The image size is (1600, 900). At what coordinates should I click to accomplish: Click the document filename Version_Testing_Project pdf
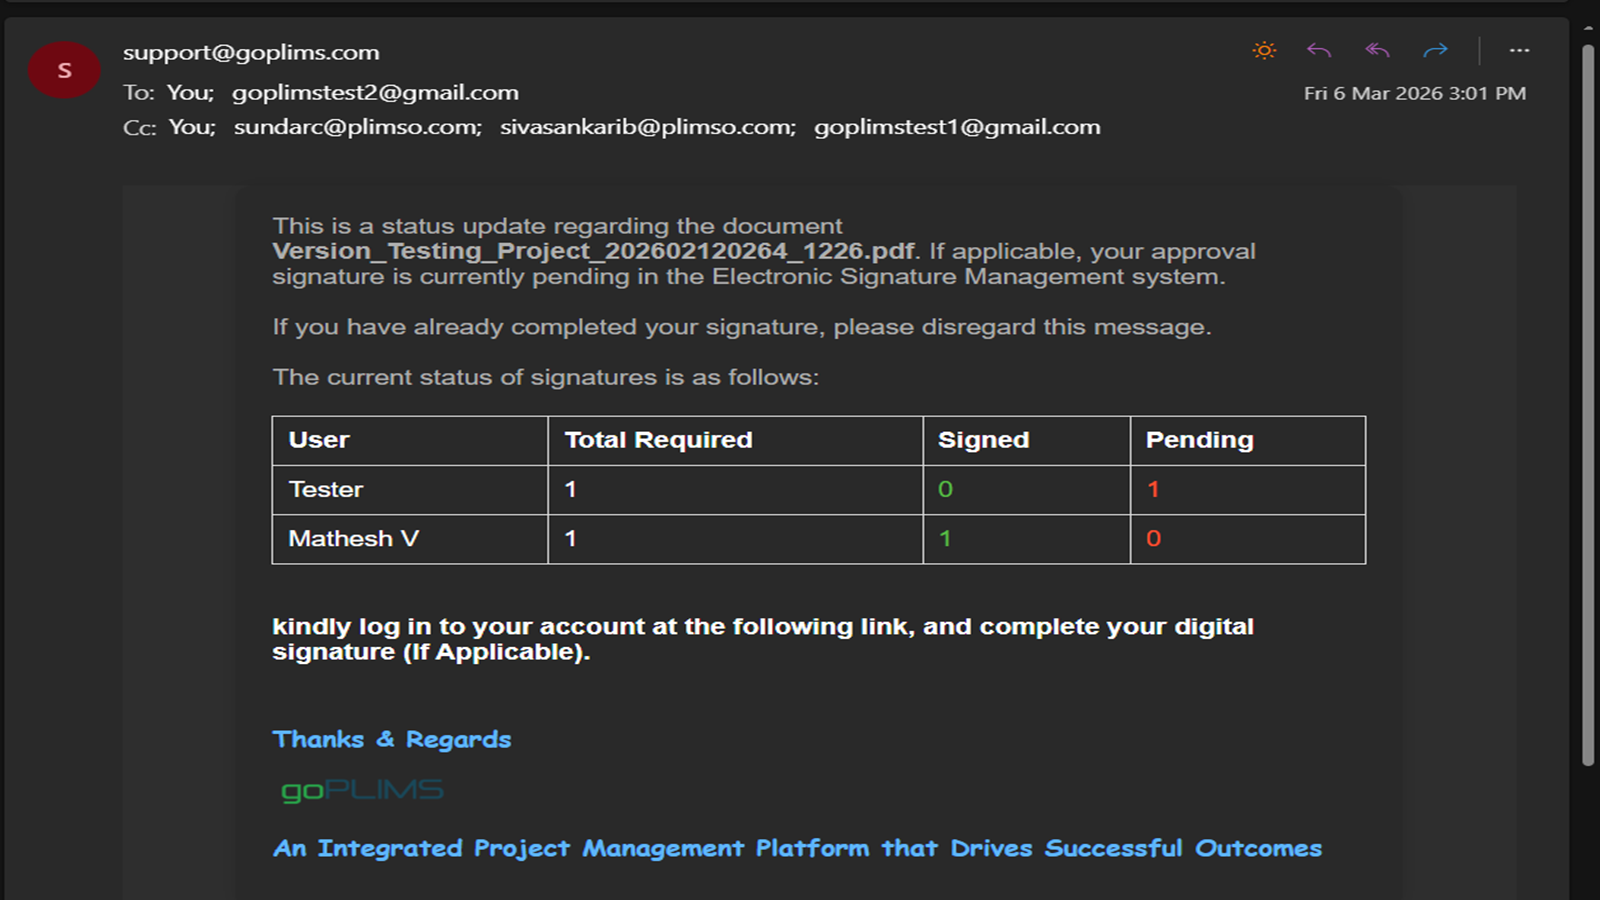pos(593,251)
